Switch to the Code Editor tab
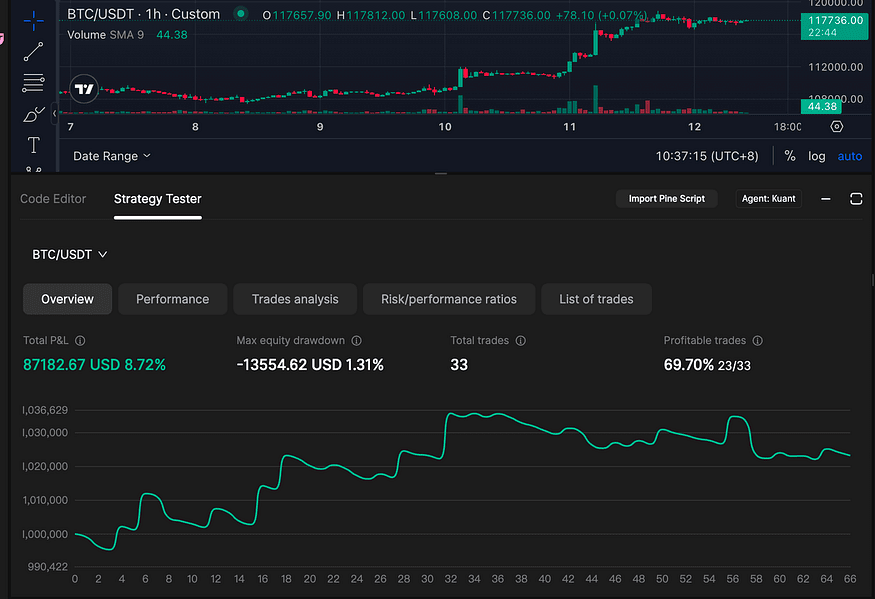Screen dimensions: 875x599 53,199
